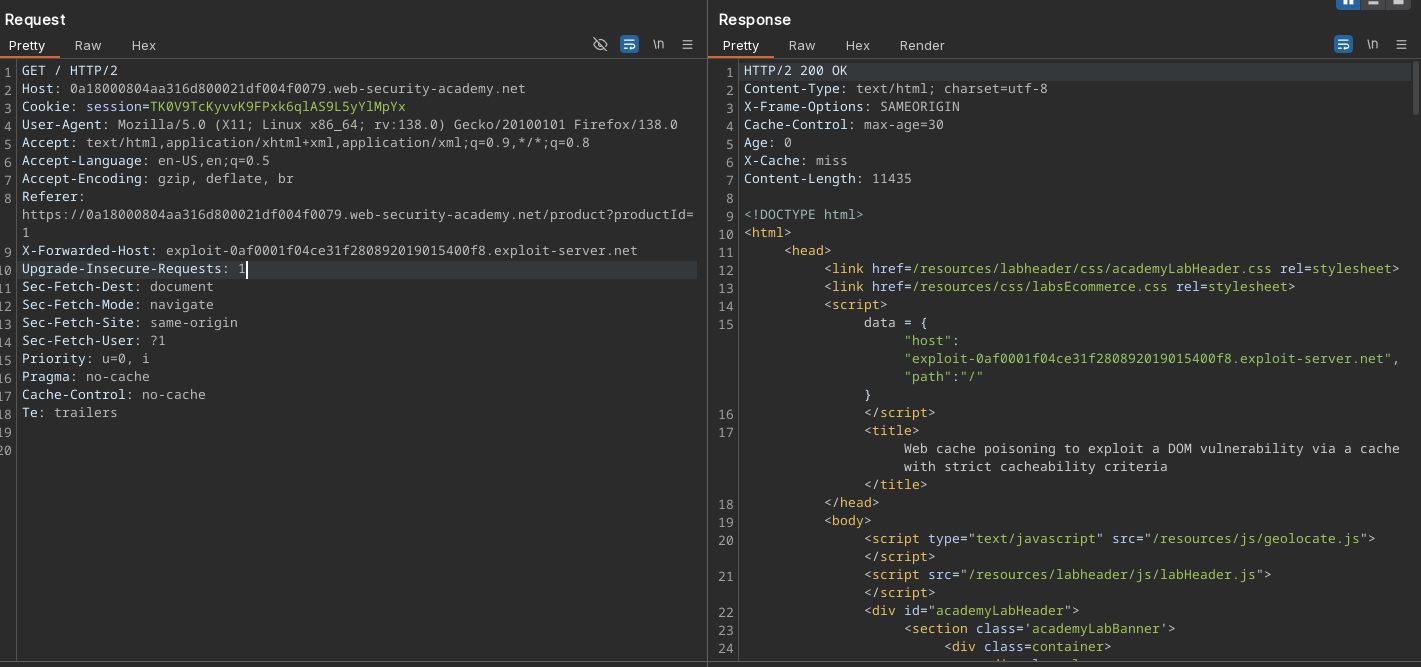Click the X-Forwarded-Host exploit-server header line
The image size is (1421, 667).
330,250
